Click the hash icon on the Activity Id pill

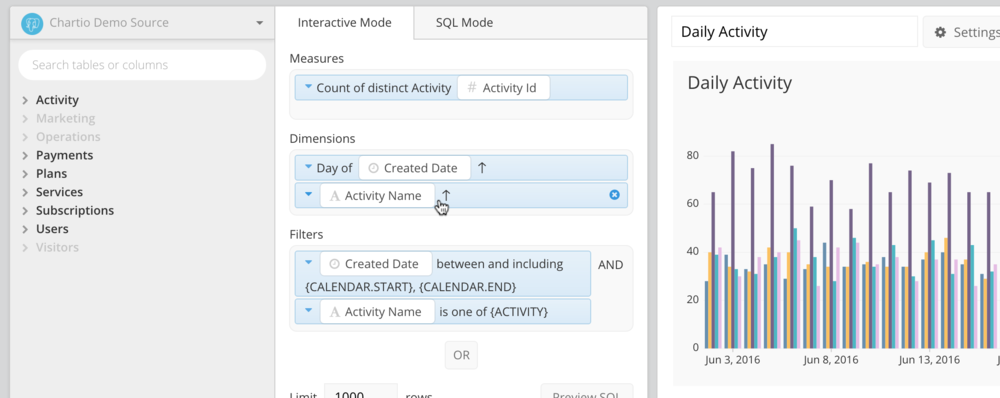point(472,88)
